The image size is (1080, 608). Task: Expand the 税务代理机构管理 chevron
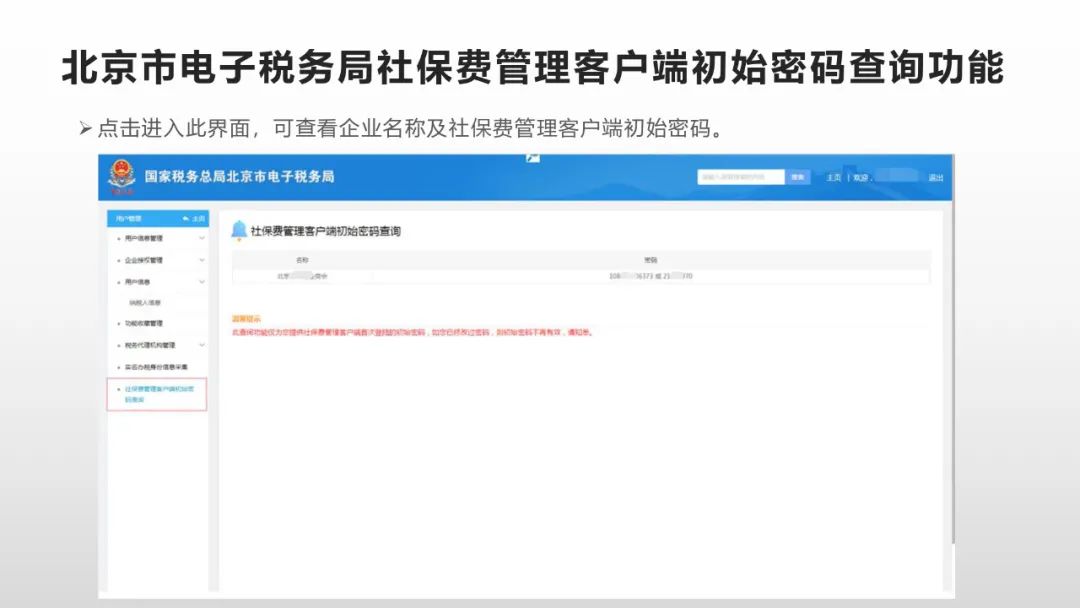[201, 345]
